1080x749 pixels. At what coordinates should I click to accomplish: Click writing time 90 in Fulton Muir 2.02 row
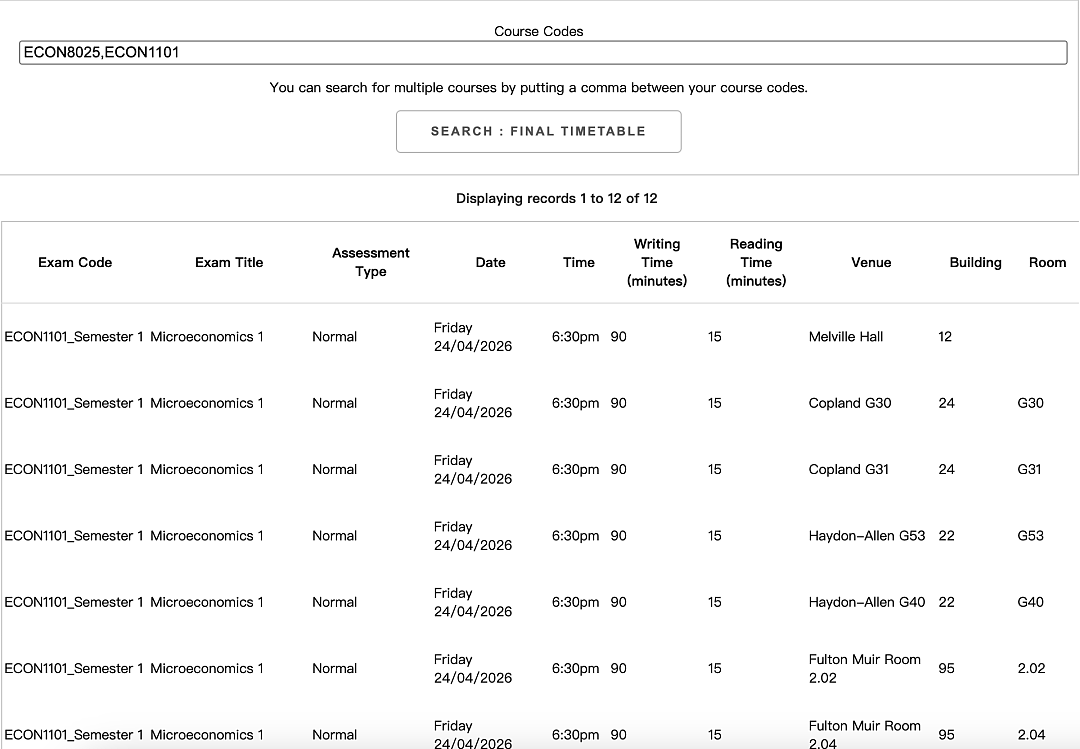click(x=619, y=668)
